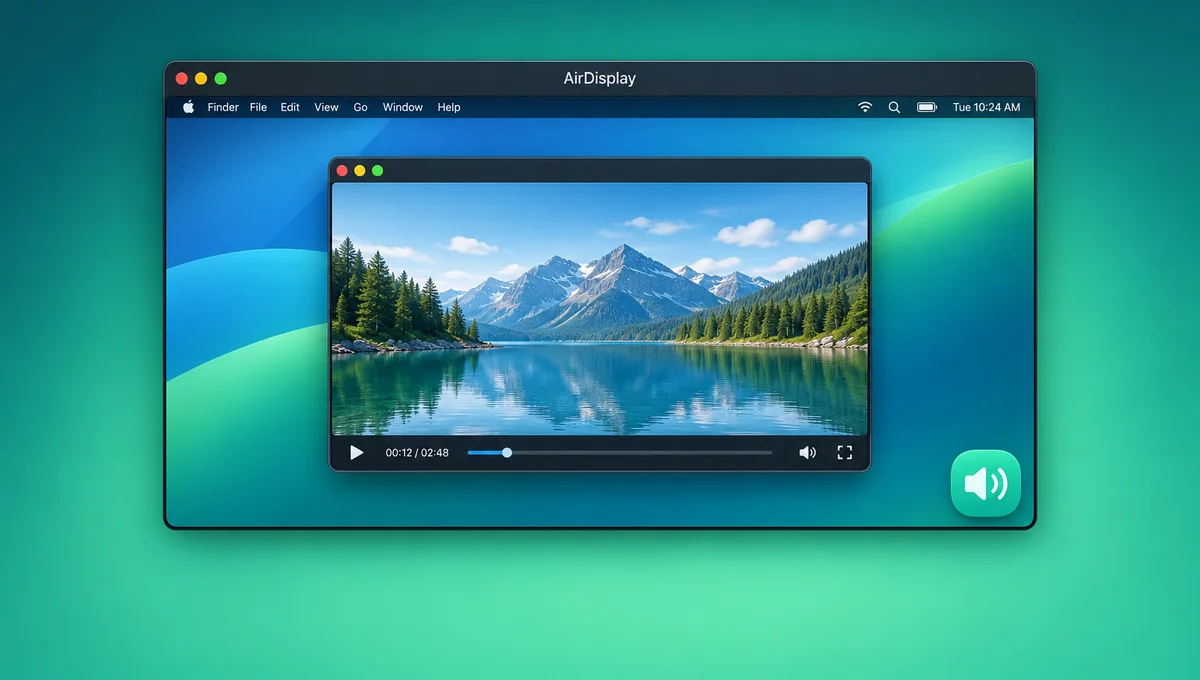The height and width of the screenshot is (680, 1200).
Task: Click the video progress slider knob
Action: [507, 453]
